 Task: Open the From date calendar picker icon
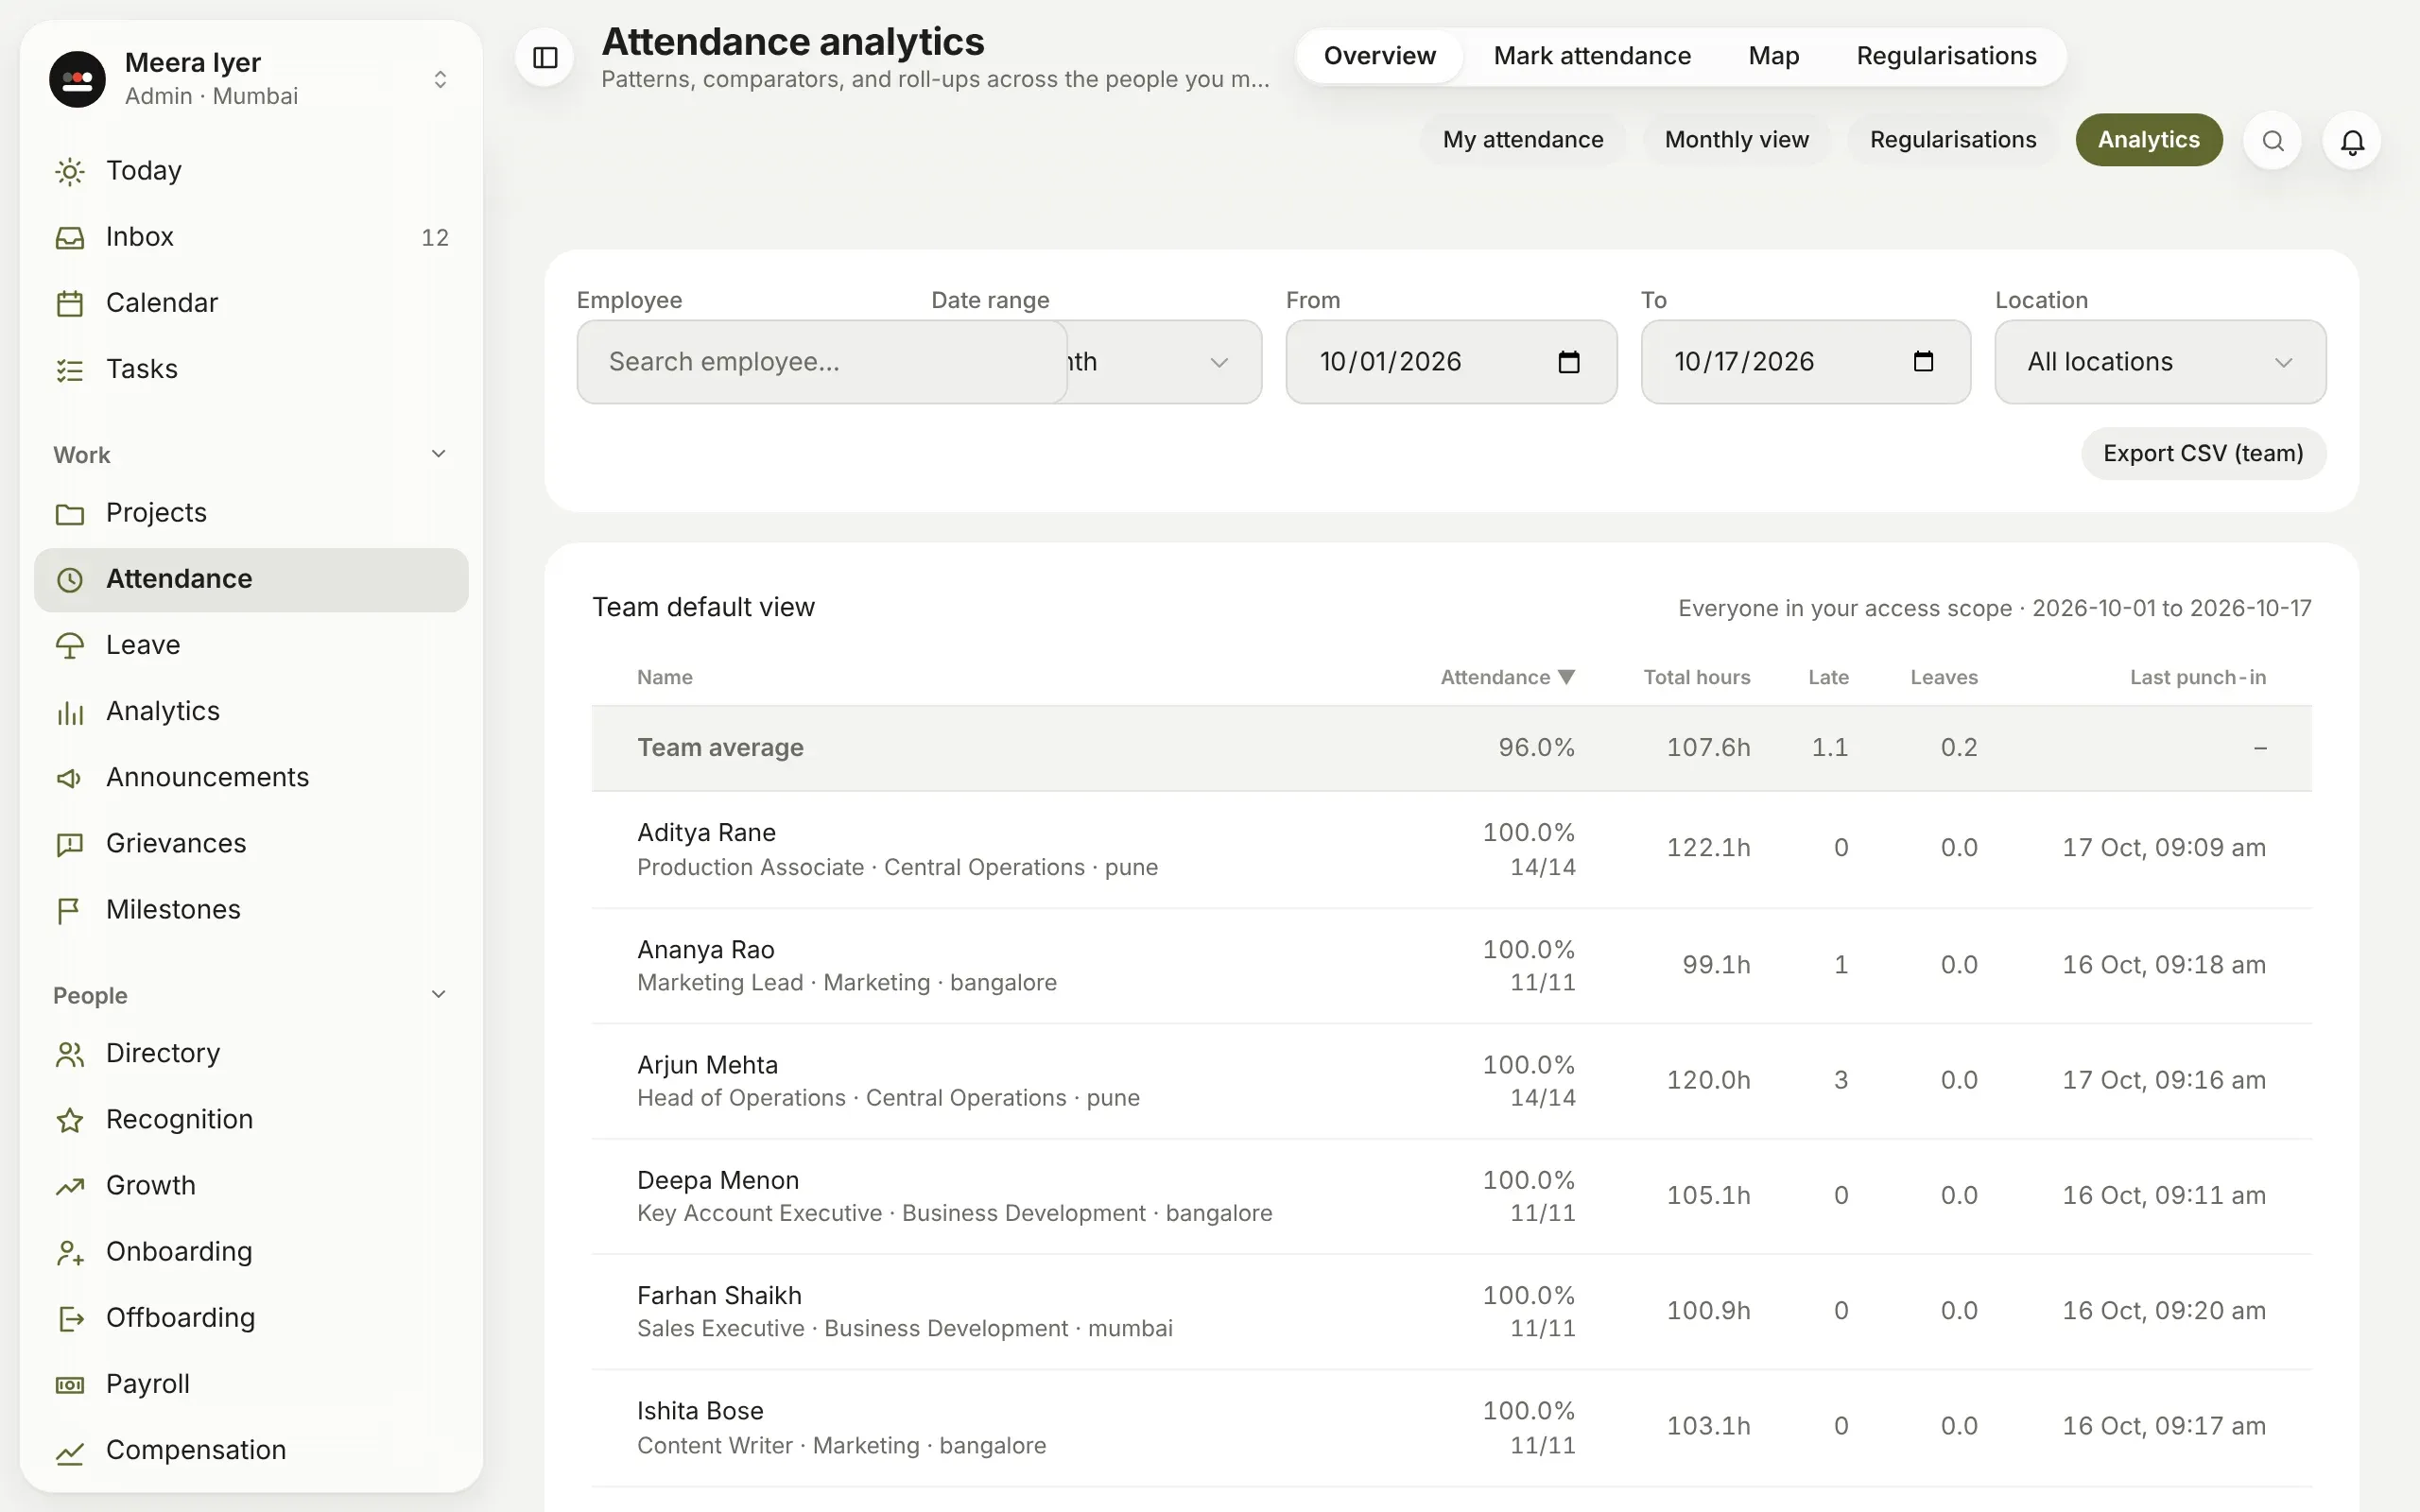click(x=1569, y=362)
